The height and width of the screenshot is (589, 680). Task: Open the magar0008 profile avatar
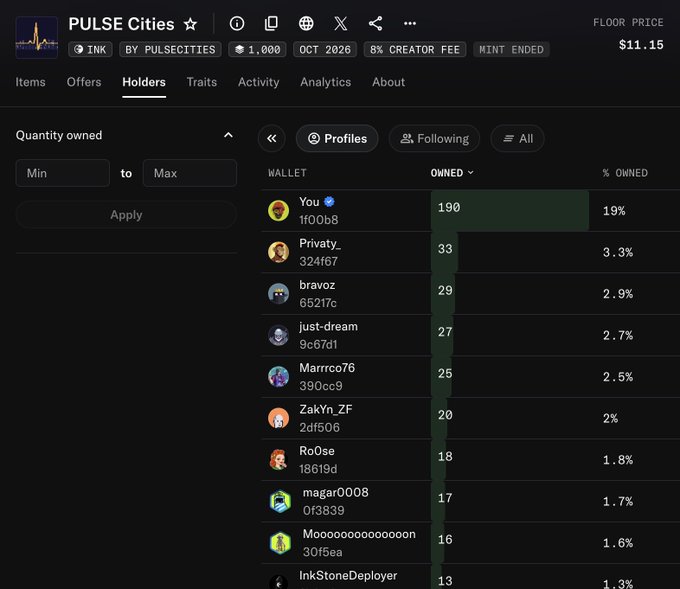280,501
